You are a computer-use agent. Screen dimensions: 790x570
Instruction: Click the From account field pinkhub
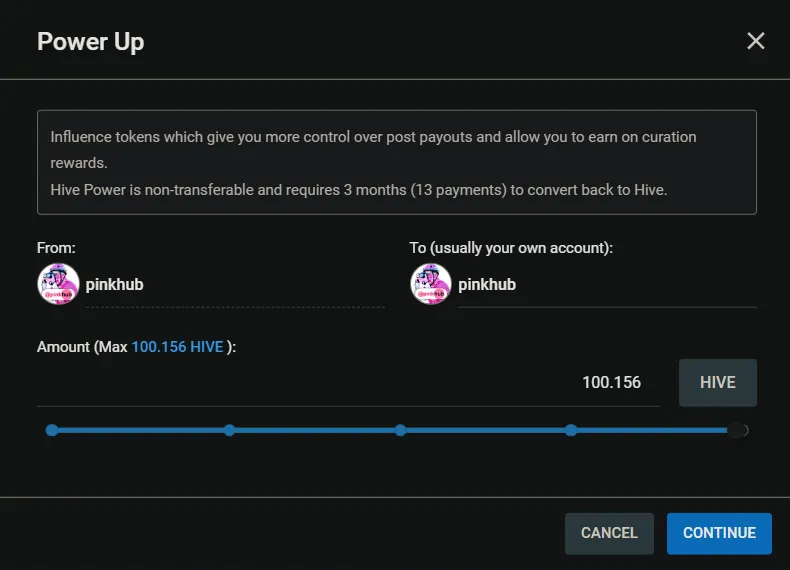[235, 285]
